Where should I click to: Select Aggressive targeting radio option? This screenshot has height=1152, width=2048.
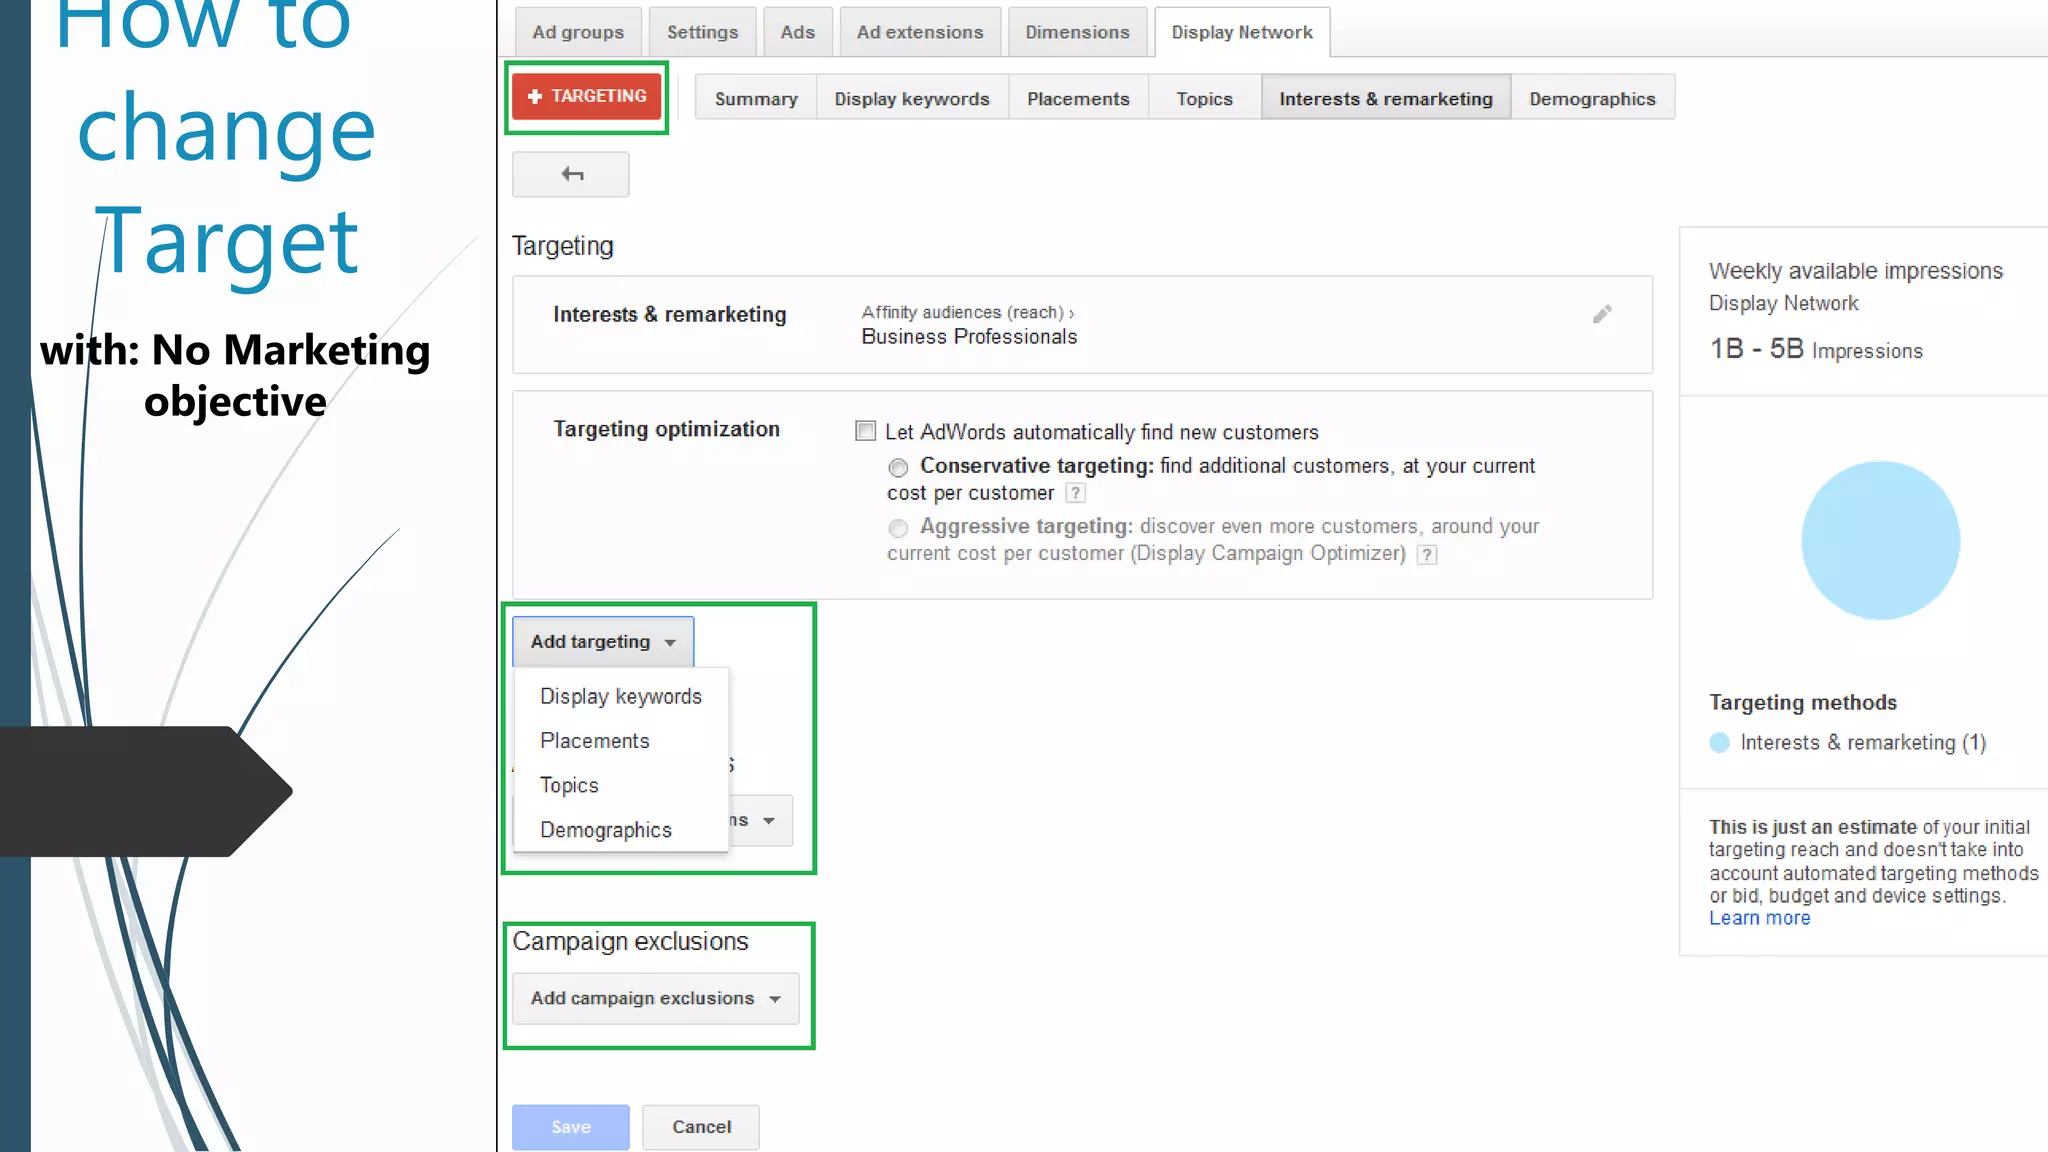(898, 528)
